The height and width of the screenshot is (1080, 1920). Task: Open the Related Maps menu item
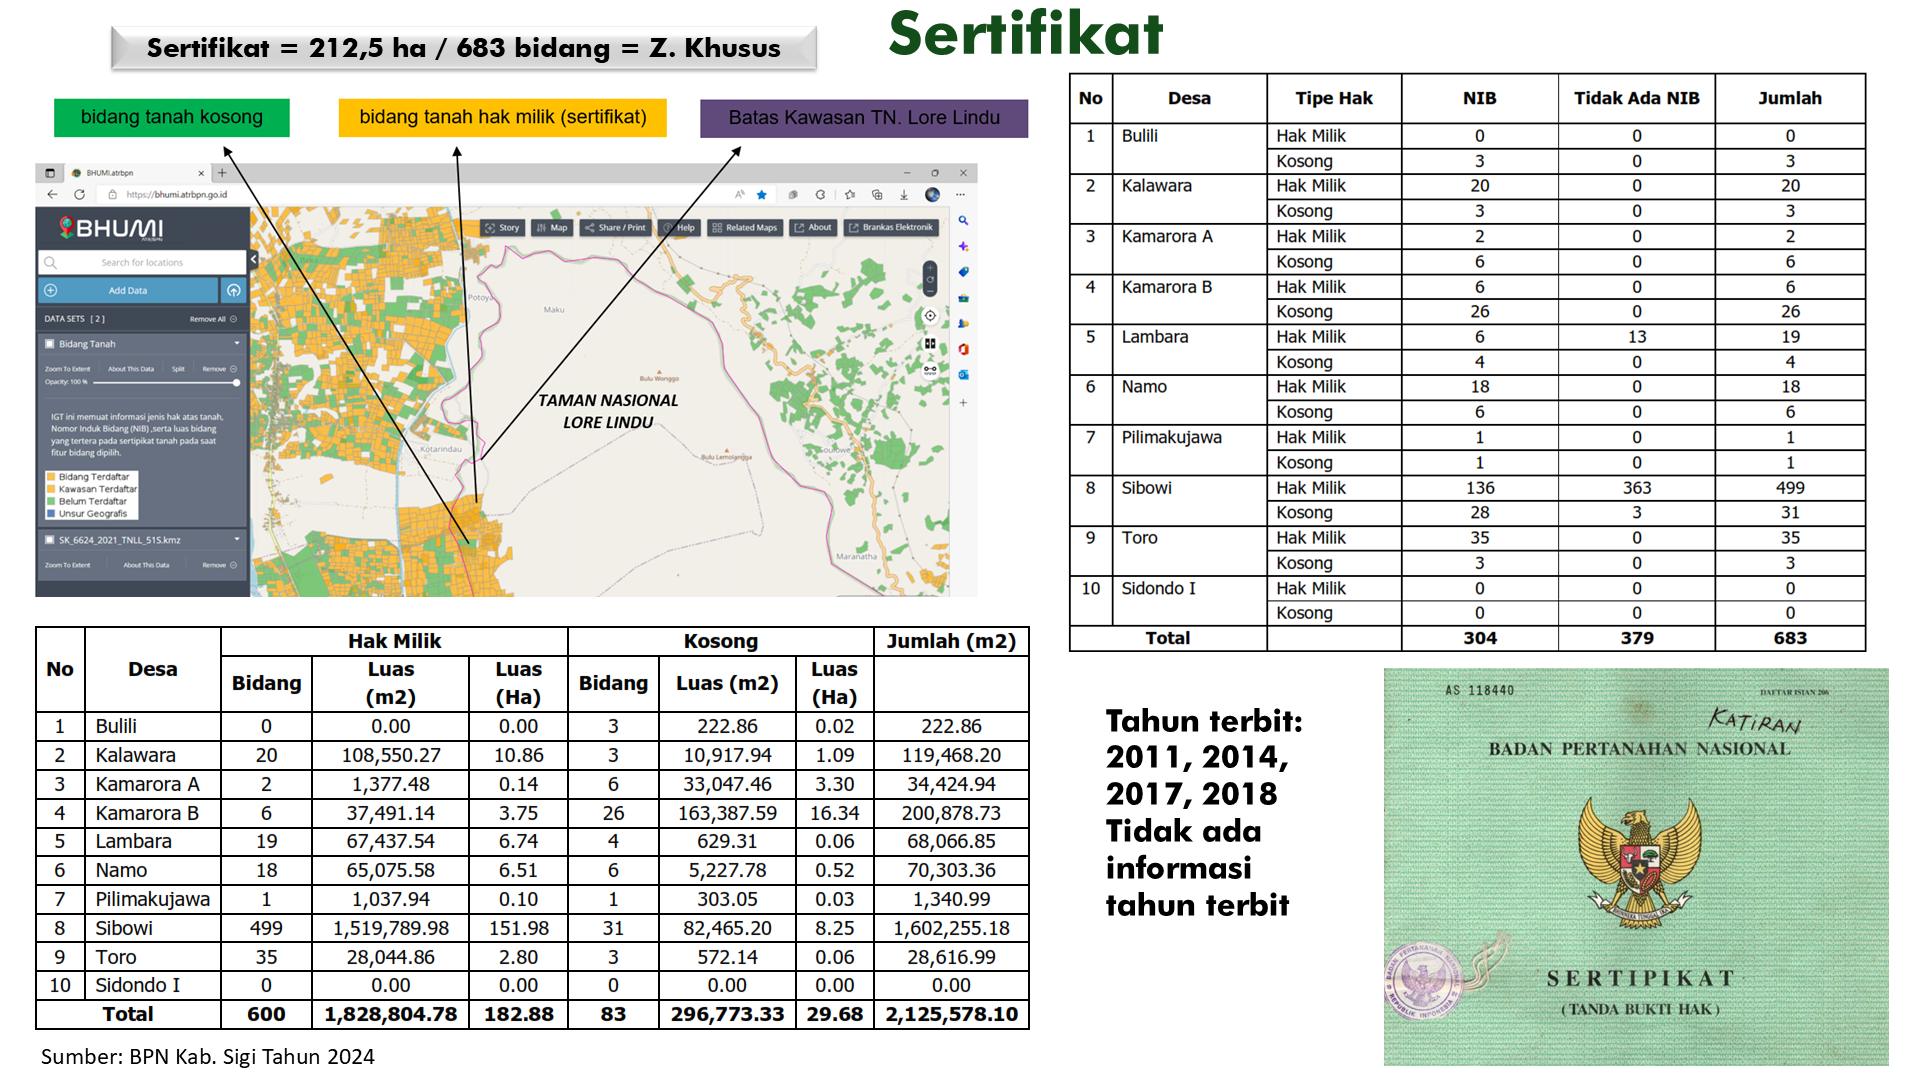(744, 228)
